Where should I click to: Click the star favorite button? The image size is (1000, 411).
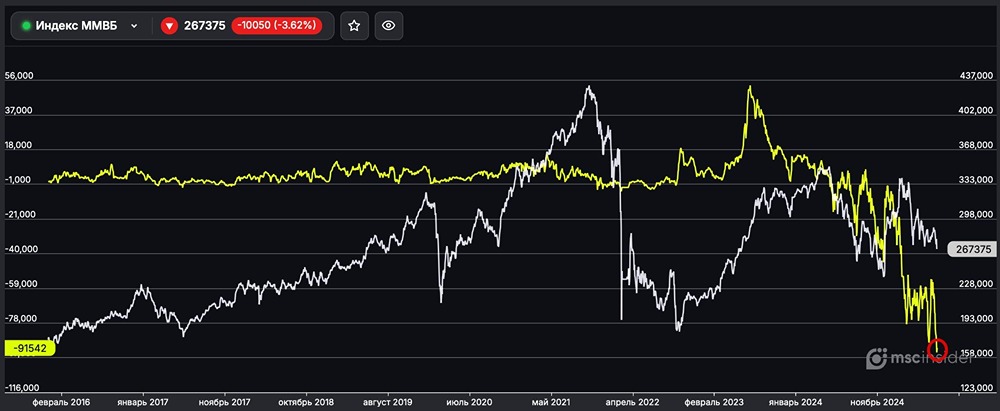[355, 26]
